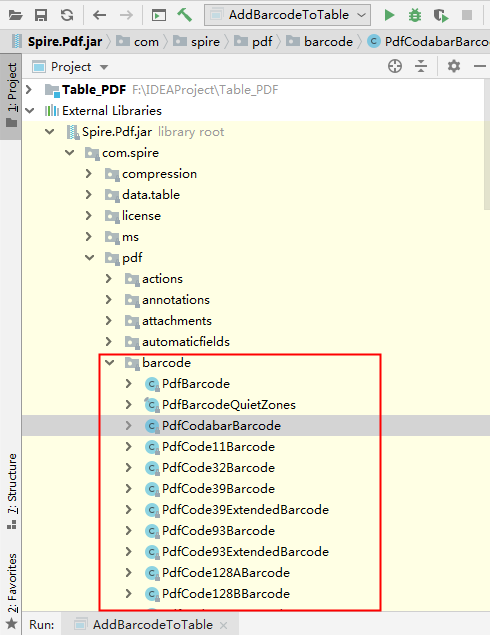Screen dimensions: 490x635
Task: Hide the Project panel with the minus icon
Action: [480, 66]
